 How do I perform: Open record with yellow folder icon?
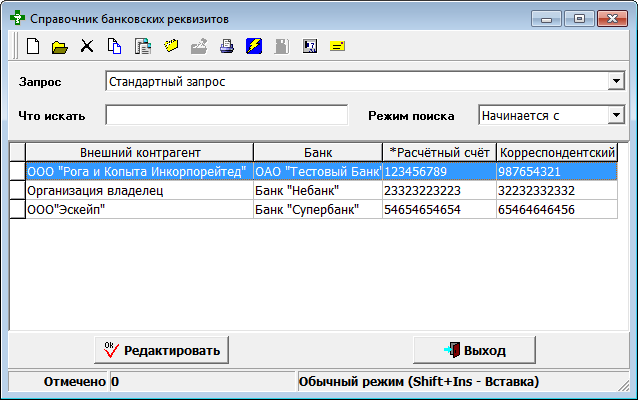[x=60, y=47]
